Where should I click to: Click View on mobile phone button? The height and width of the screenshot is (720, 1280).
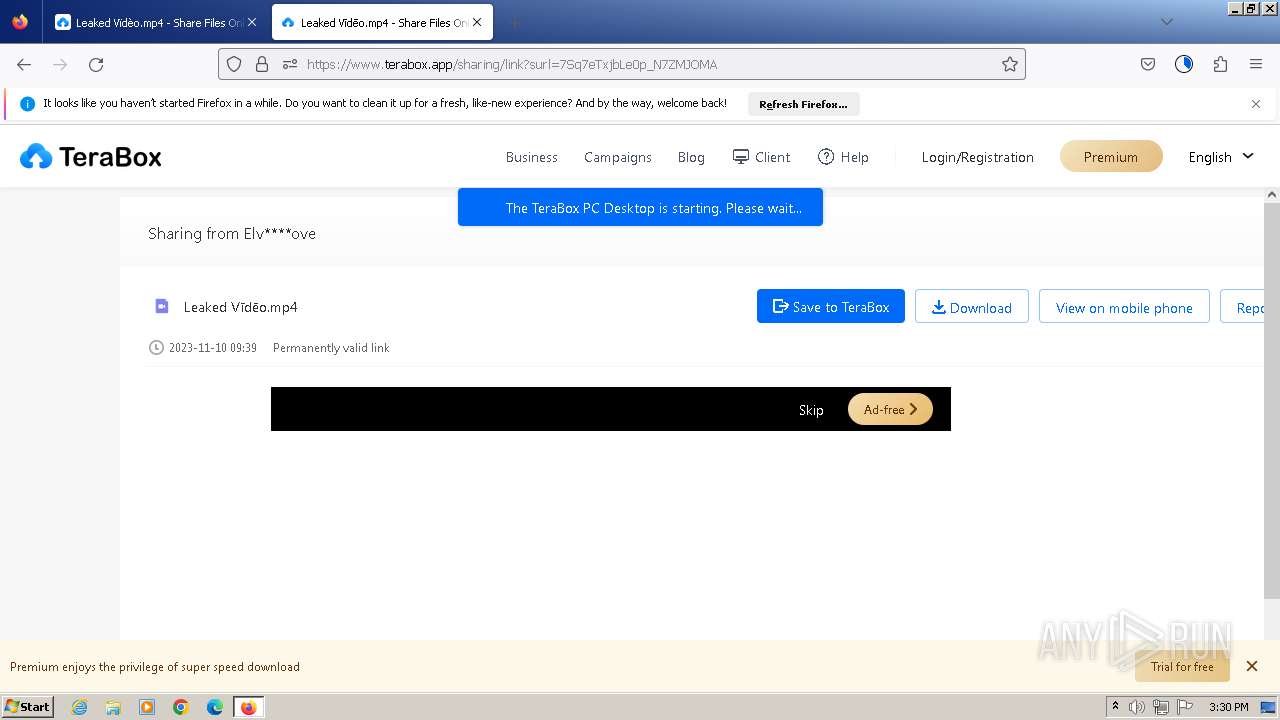point(1124,307)
